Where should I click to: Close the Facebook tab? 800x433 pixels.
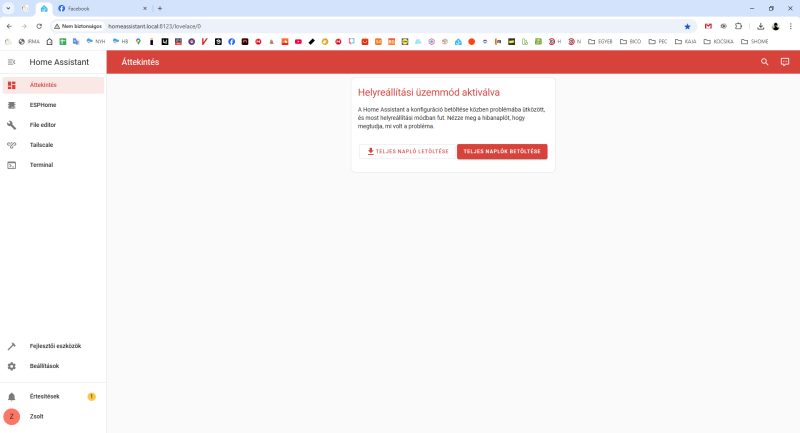tap(145, 9)
